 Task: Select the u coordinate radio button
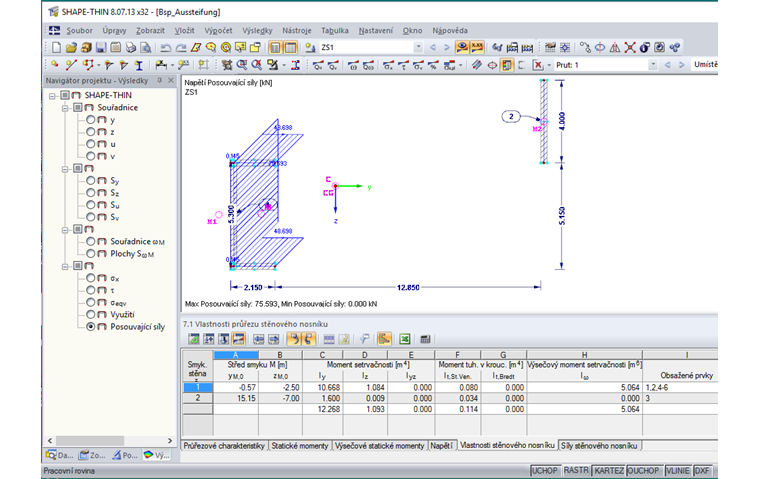pyautogui.click(x=91, y=144)
